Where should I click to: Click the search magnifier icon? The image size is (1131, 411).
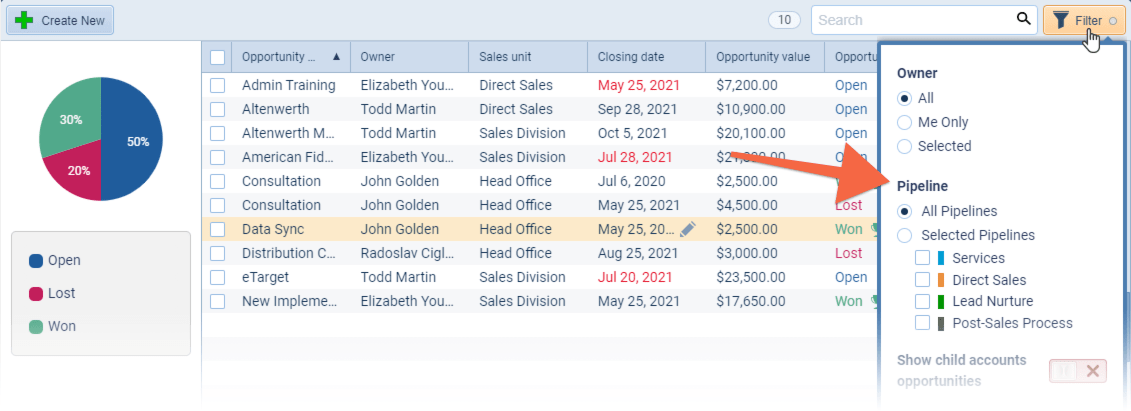click(x=1023, y=19)
